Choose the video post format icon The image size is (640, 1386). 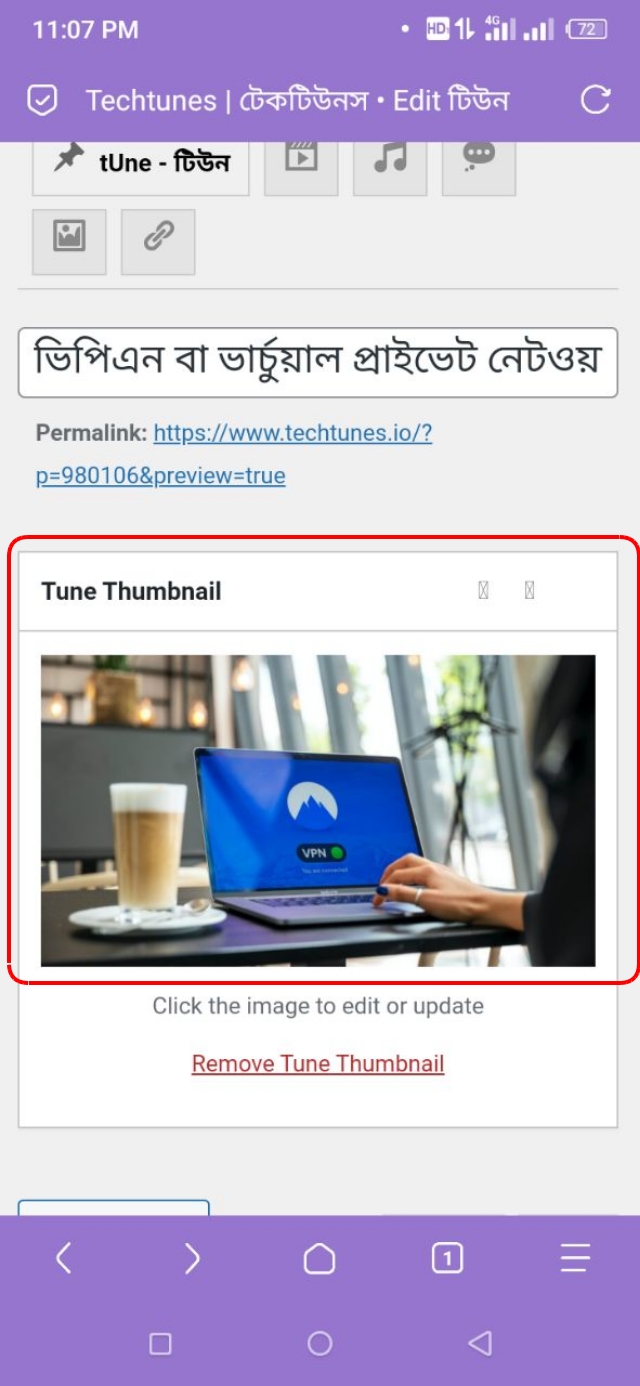(x=301, y=161)
